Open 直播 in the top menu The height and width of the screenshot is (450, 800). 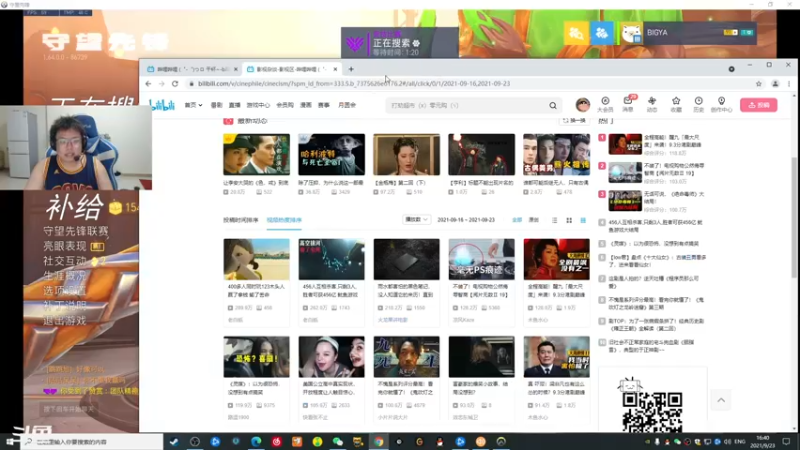[x=235, y=105]
